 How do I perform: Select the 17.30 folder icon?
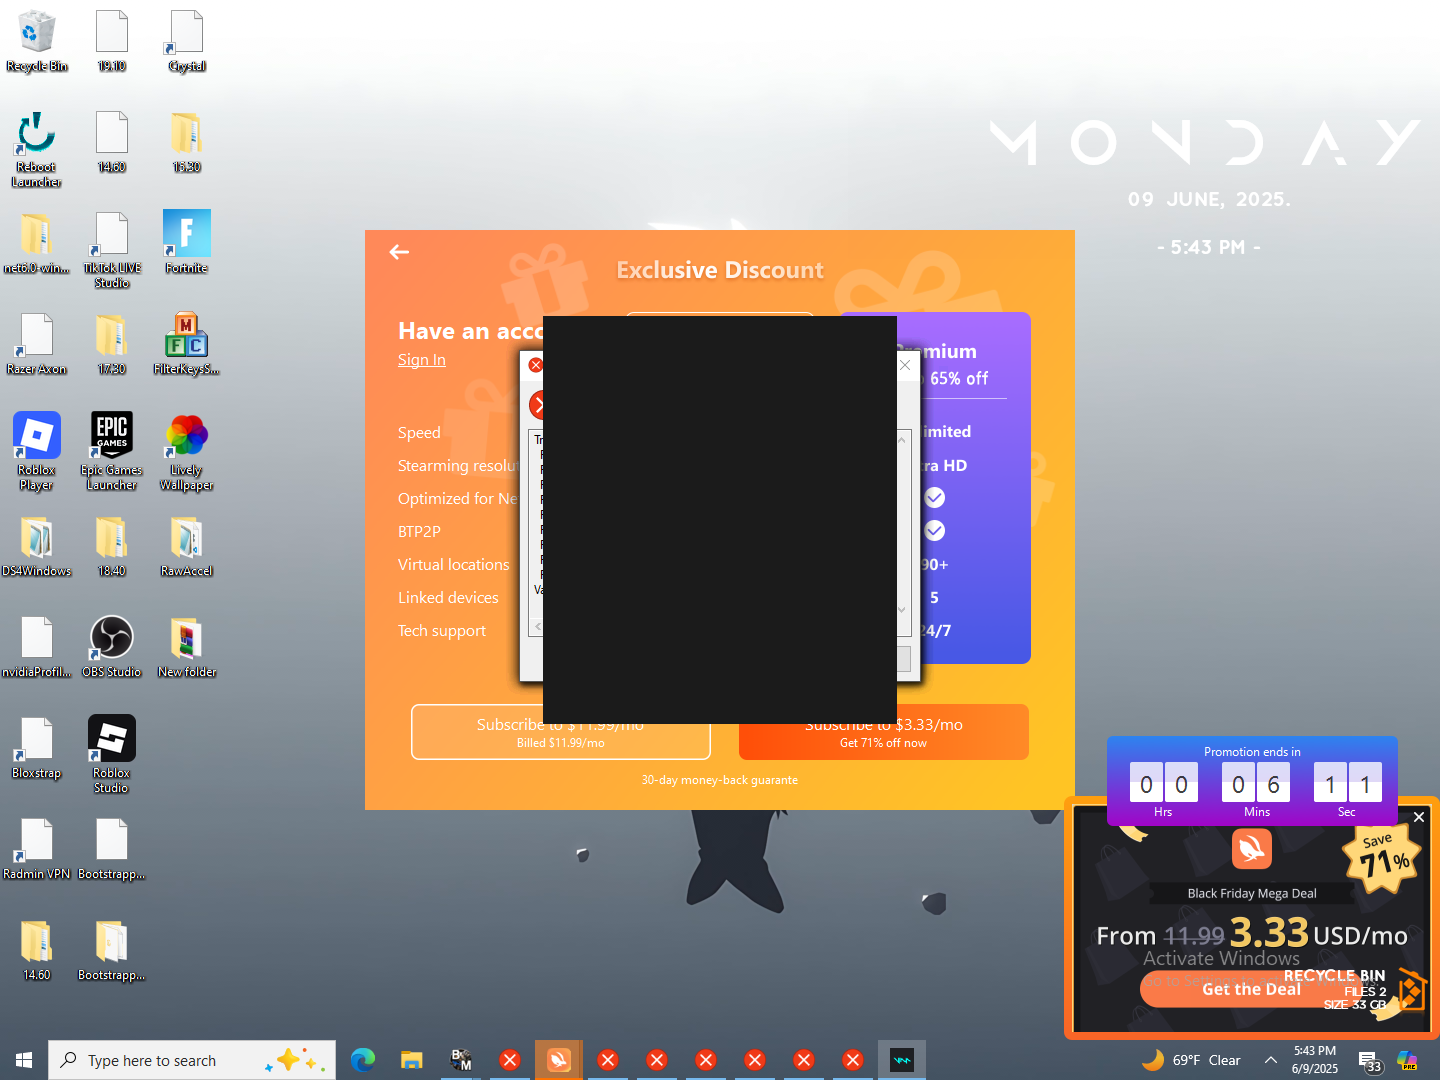coord(112,345)
